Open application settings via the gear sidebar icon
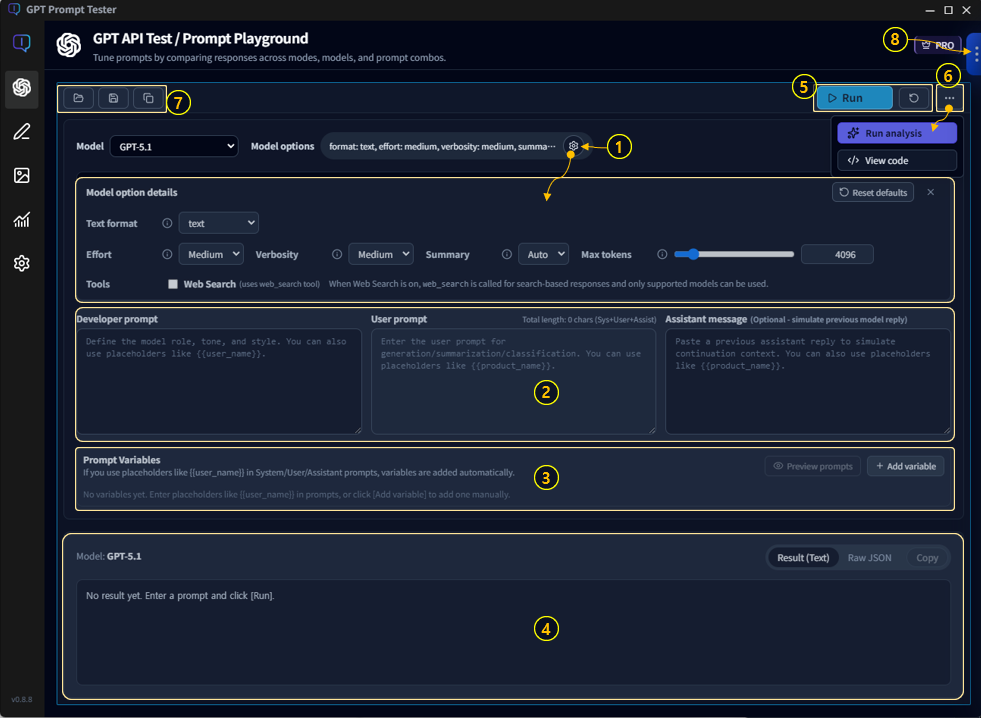Viewport: 981px width, 718px height. click(21, 263)
